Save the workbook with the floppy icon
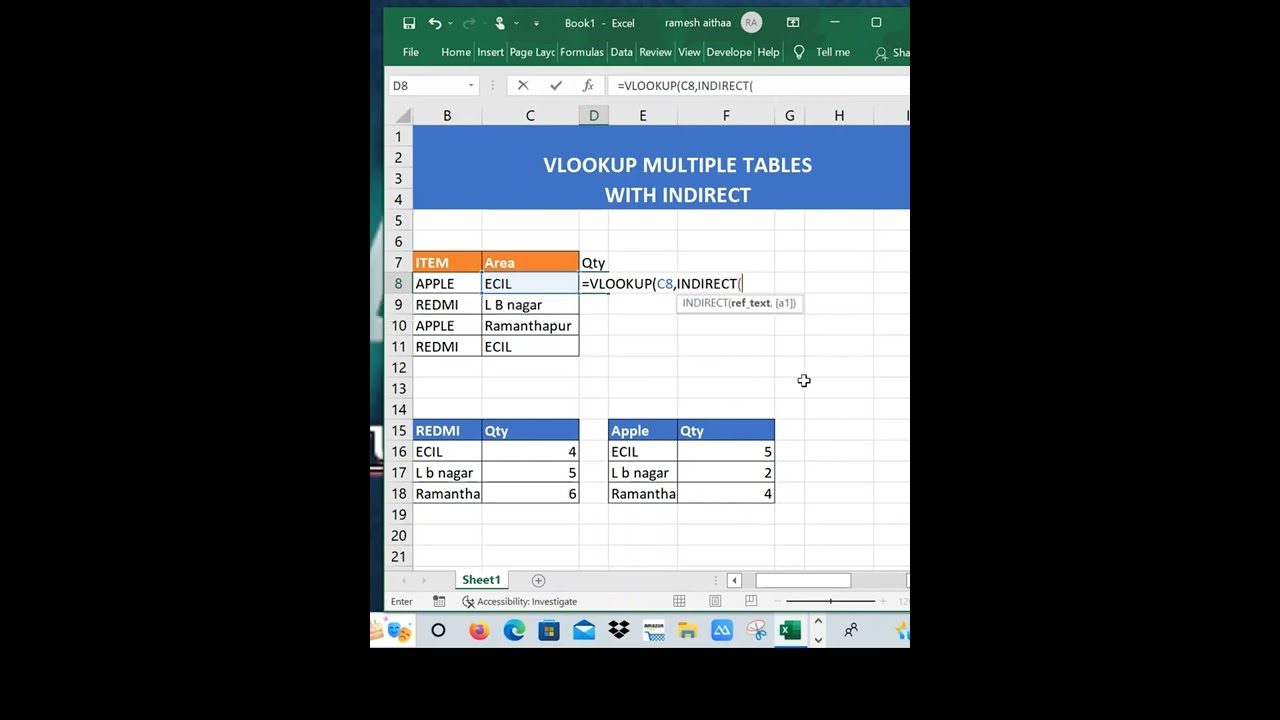Image resolution: width=1280 pixels, height=720 pixels. tap(409, 23)
